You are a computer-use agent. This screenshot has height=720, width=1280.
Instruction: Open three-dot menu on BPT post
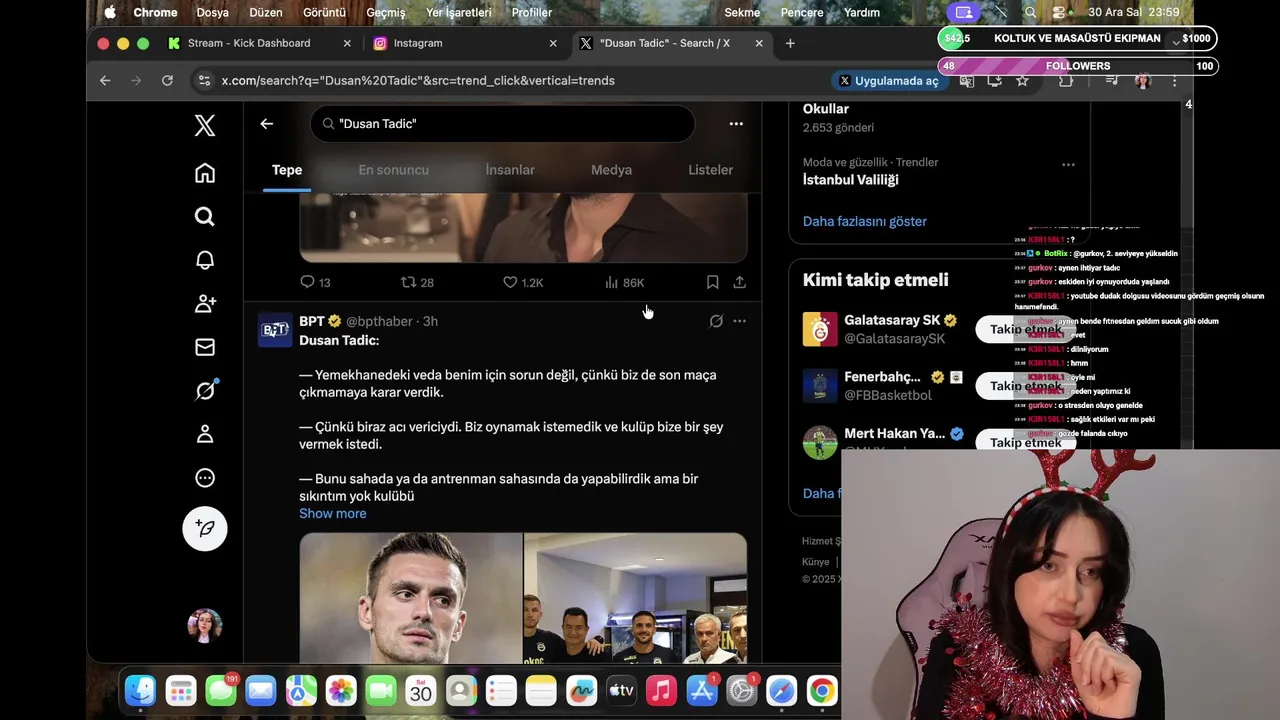click(x=740, y=321)
